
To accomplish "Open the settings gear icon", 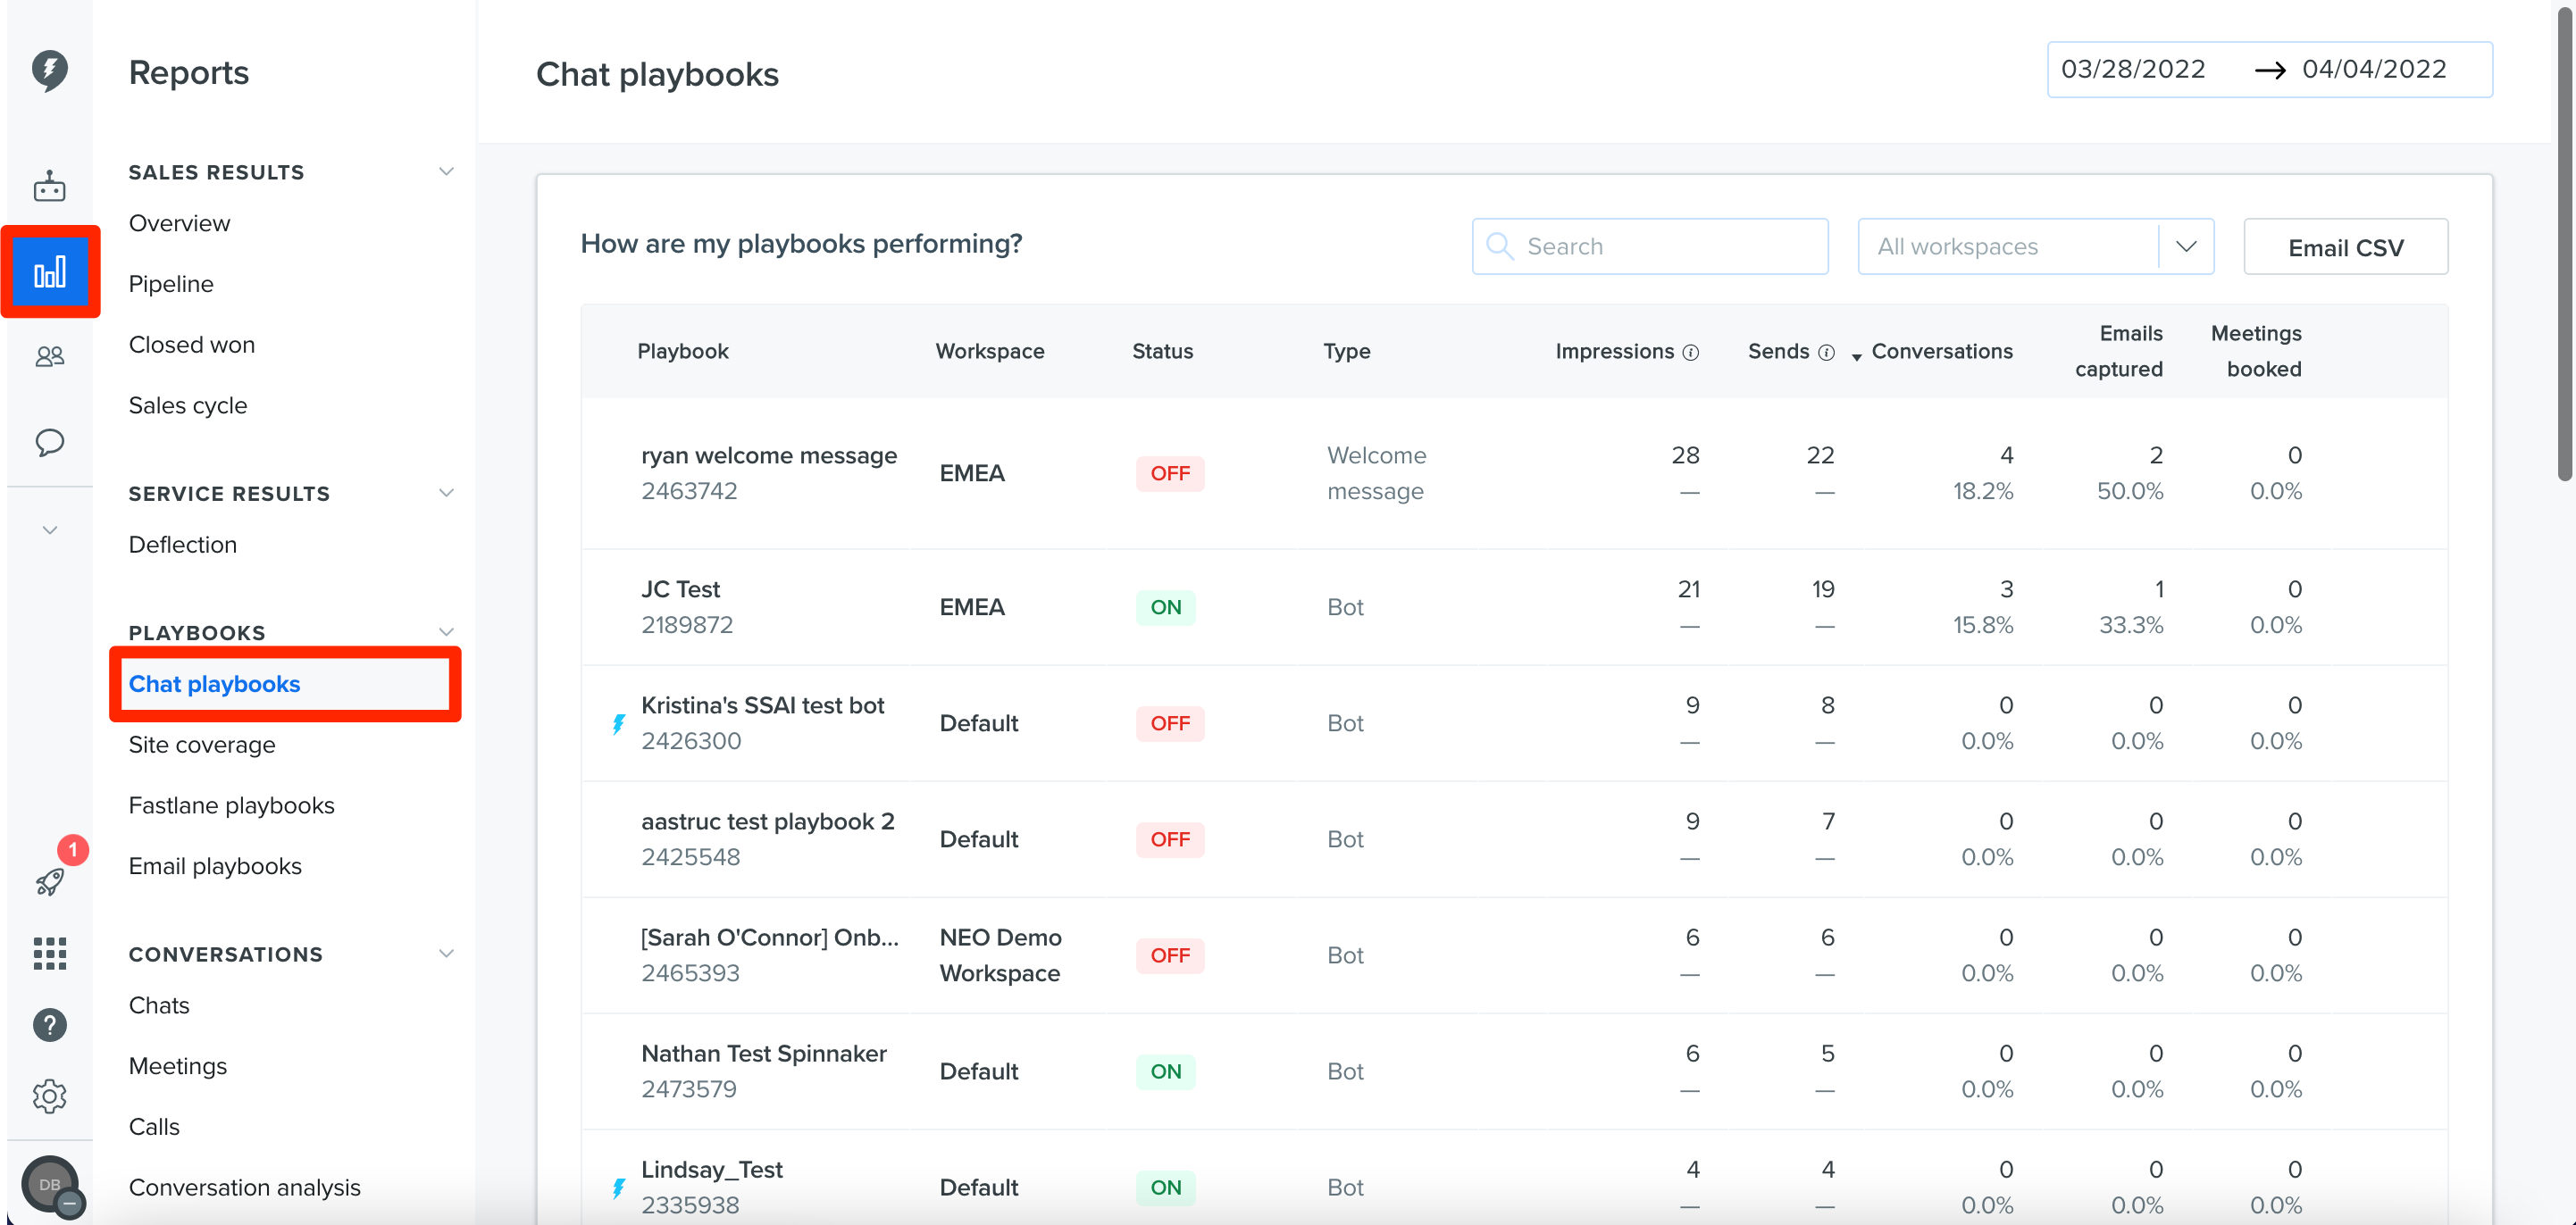I will [50, 1096].
